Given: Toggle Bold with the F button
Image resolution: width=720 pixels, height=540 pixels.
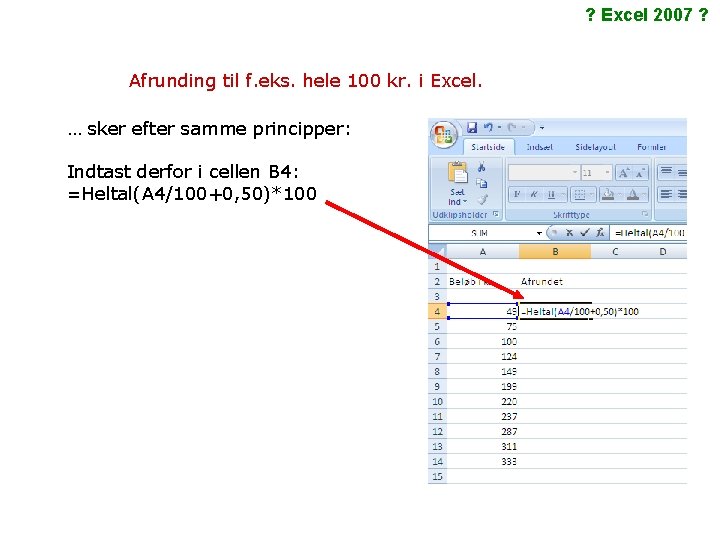Looking at the screenshot, I should (517, 195).
